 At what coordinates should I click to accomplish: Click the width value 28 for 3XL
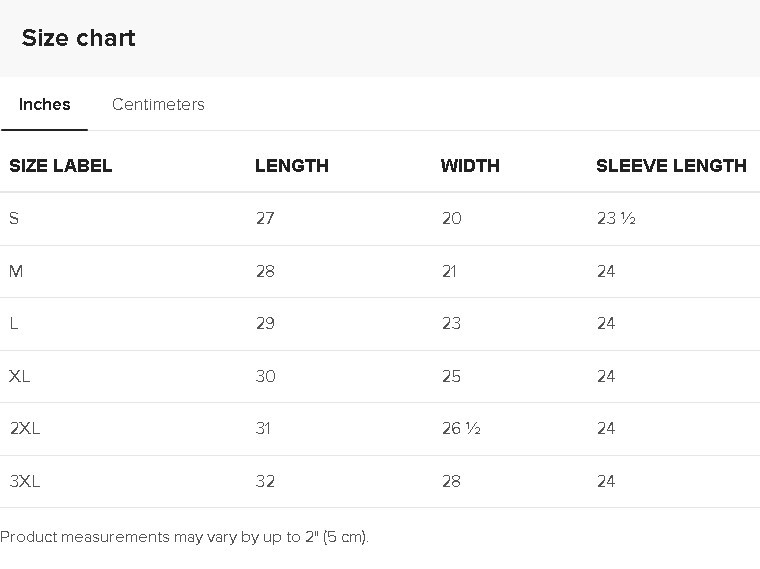coord(451,481)
